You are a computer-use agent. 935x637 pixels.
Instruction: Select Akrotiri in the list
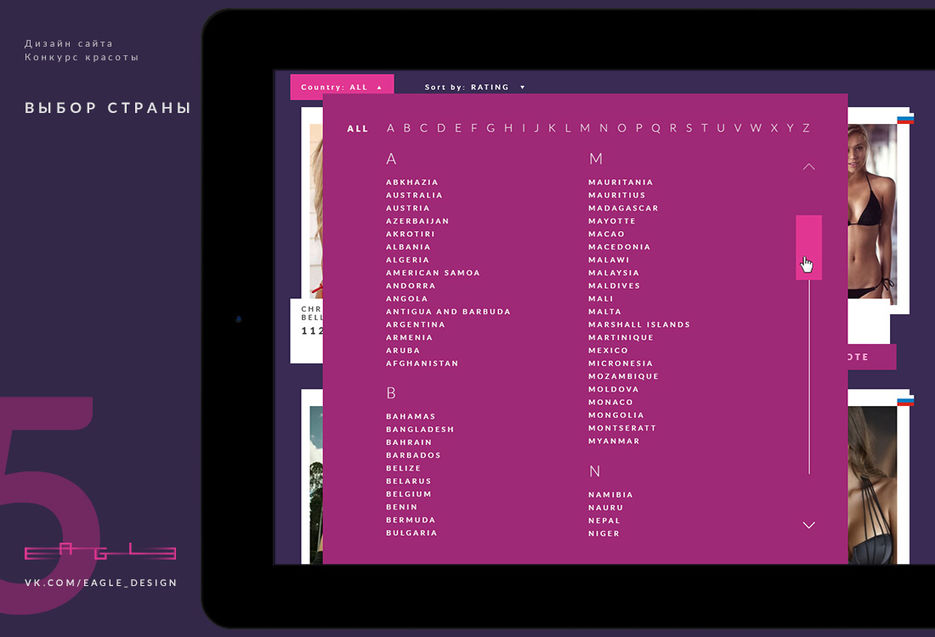(410, 234)
